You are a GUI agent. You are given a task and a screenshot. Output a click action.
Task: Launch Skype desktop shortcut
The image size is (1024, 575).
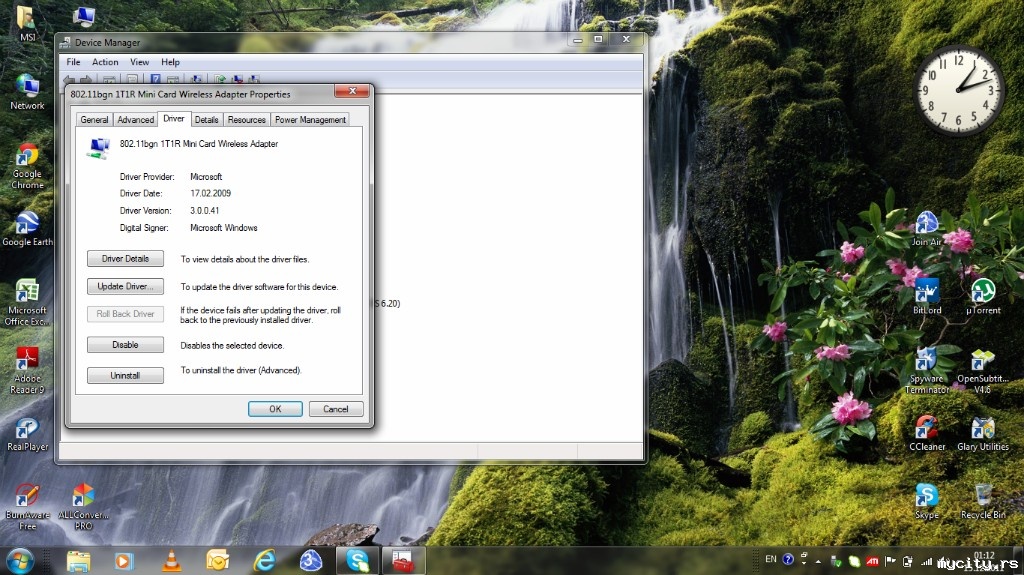pos(927,502)
